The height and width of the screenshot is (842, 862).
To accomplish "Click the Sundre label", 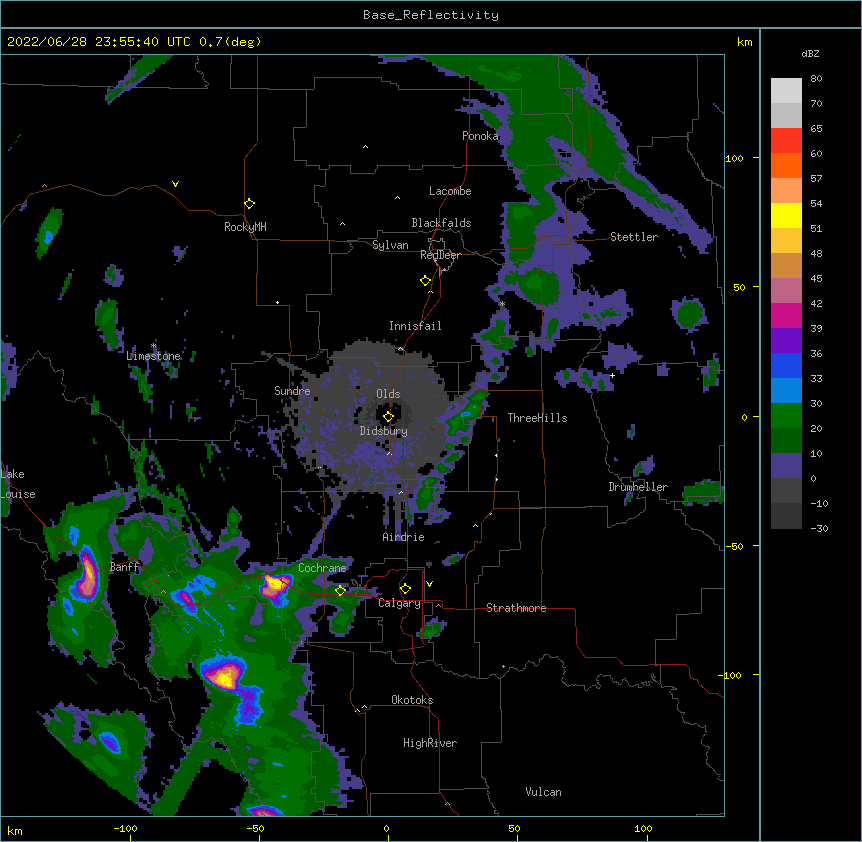I will click(x=292, y=391).
